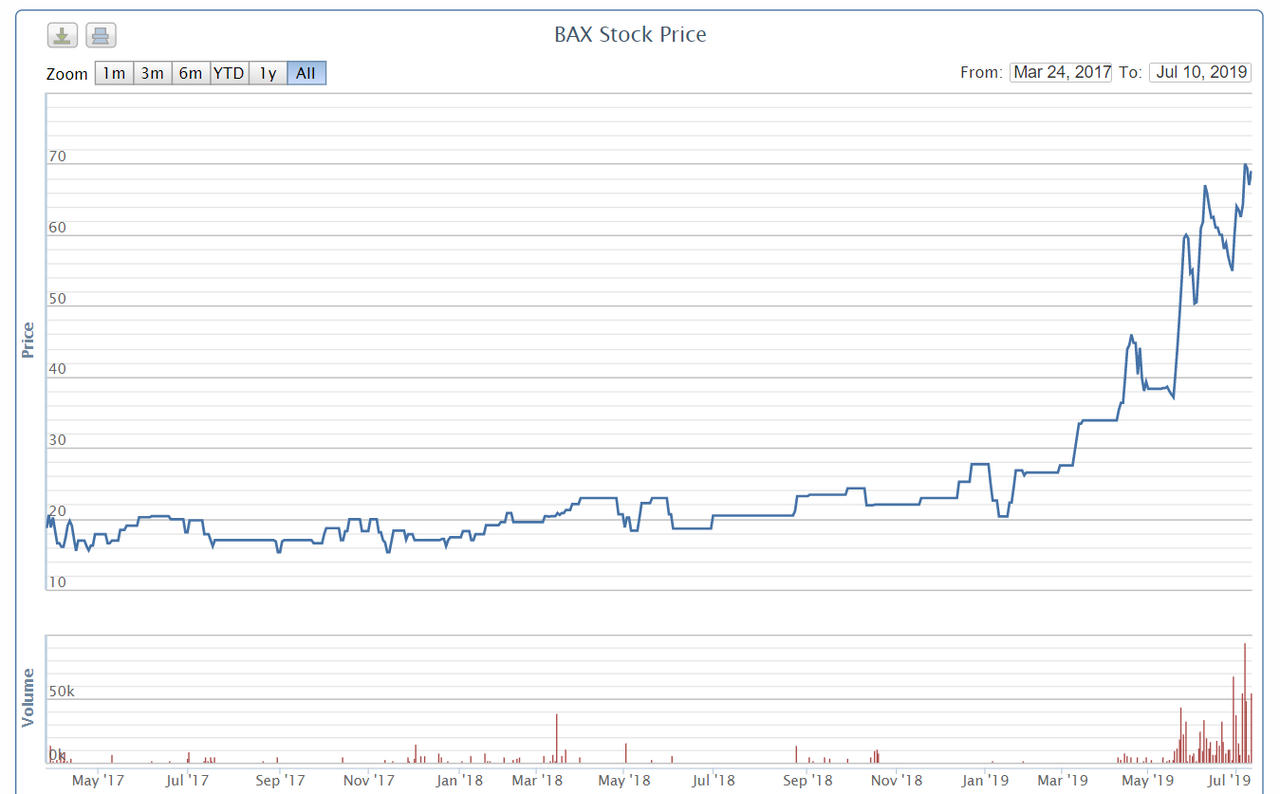
Task: Click the Nov '18 date label
Action: point(896,779)
